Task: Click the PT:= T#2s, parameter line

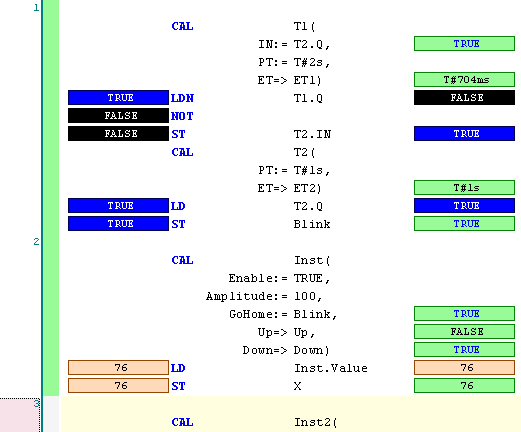Action: point(294,62)
